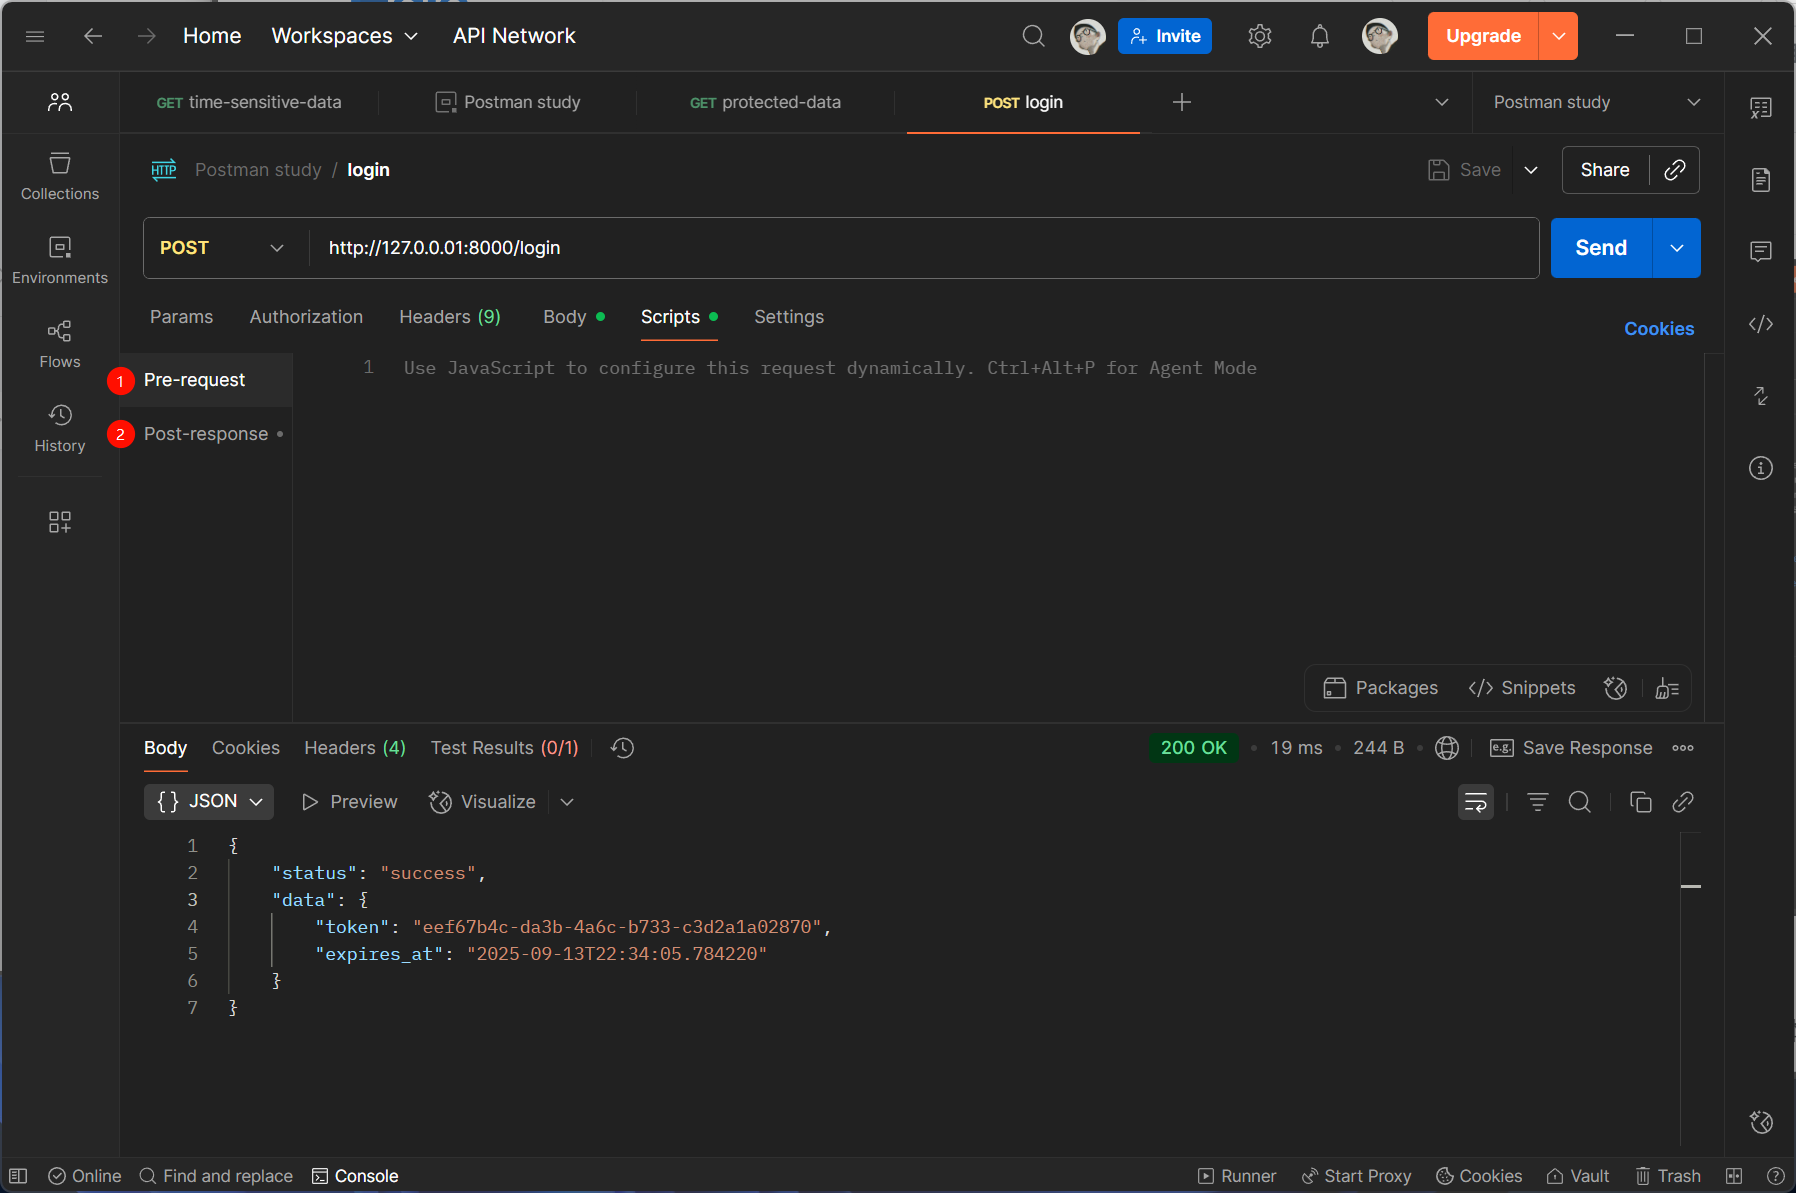Open the configure sidebar apps icon
The height and width of the screenshot is (1193, 1796).
[60, 522]
